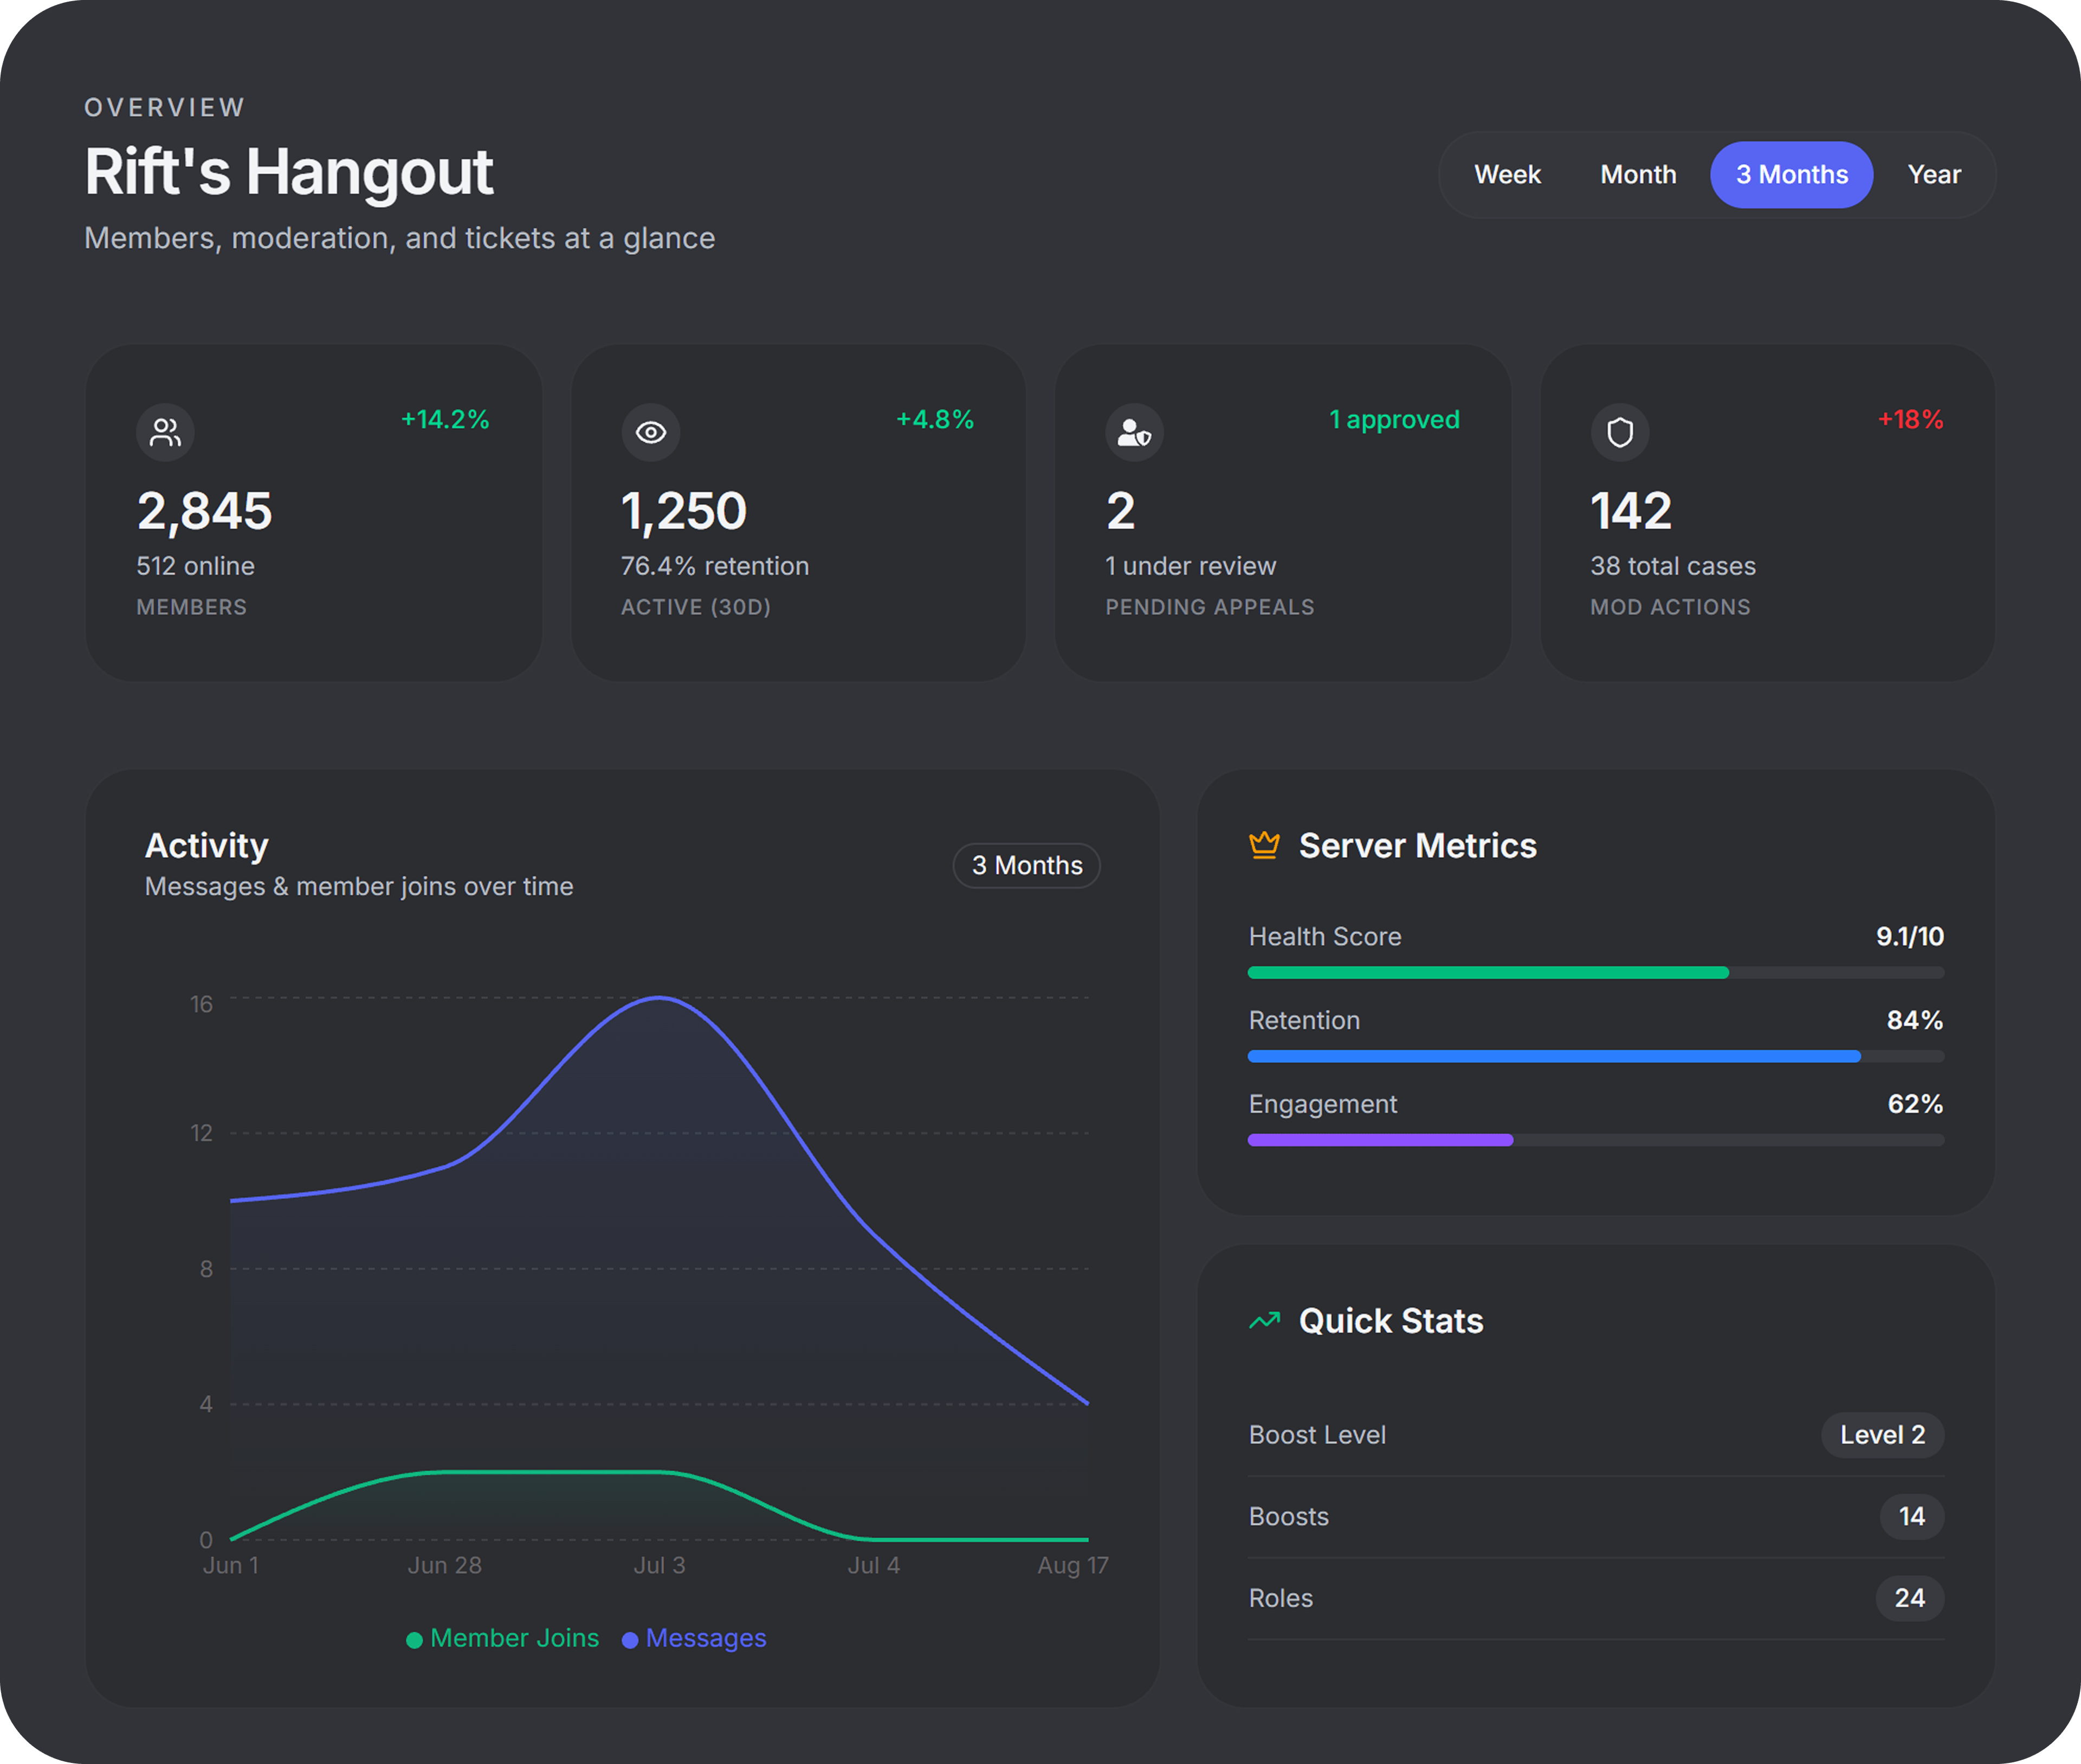Viewport: 2081px width, 1764px height.
Task: Click the Aug 17 chart axis label
Action: point(1073,1566)
